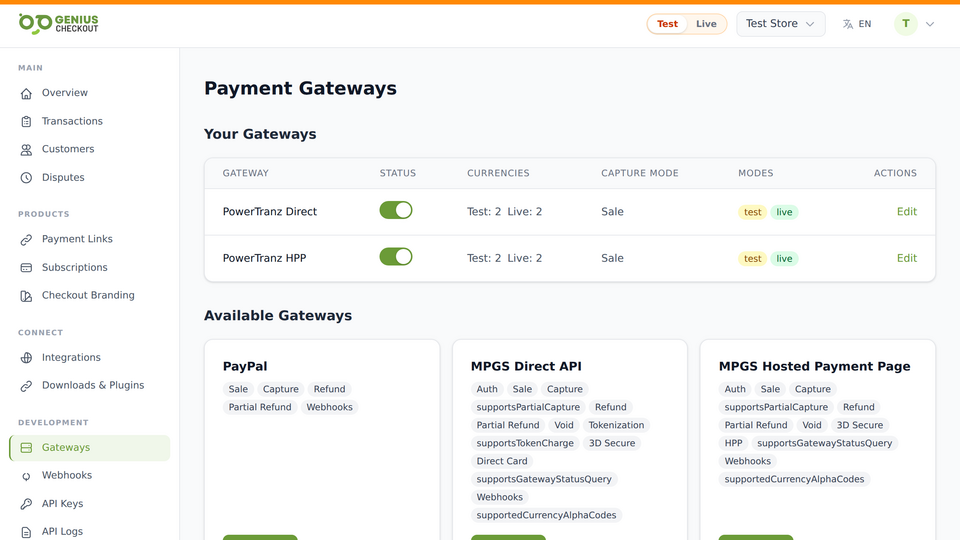This screenshot has height=540, width=960.
Task: Disable the PowerTranz Direct gateway toggle
Action: tap(396, 210)
